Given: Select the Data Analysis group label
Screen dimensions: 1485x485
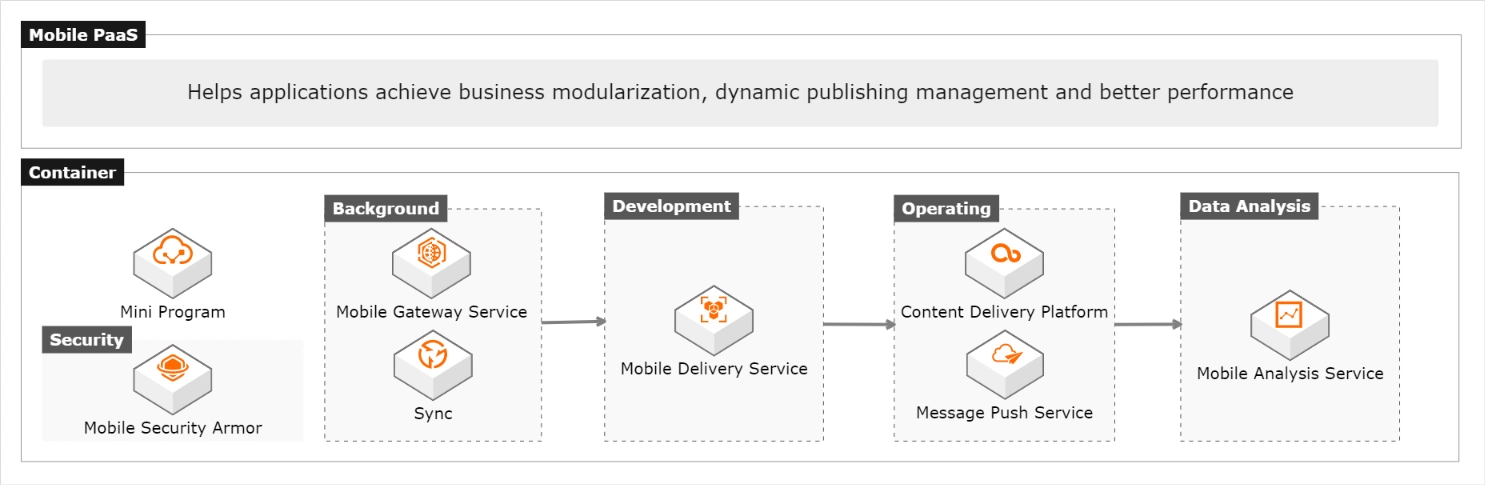Looking at the screenshot, I should 1249,206.
